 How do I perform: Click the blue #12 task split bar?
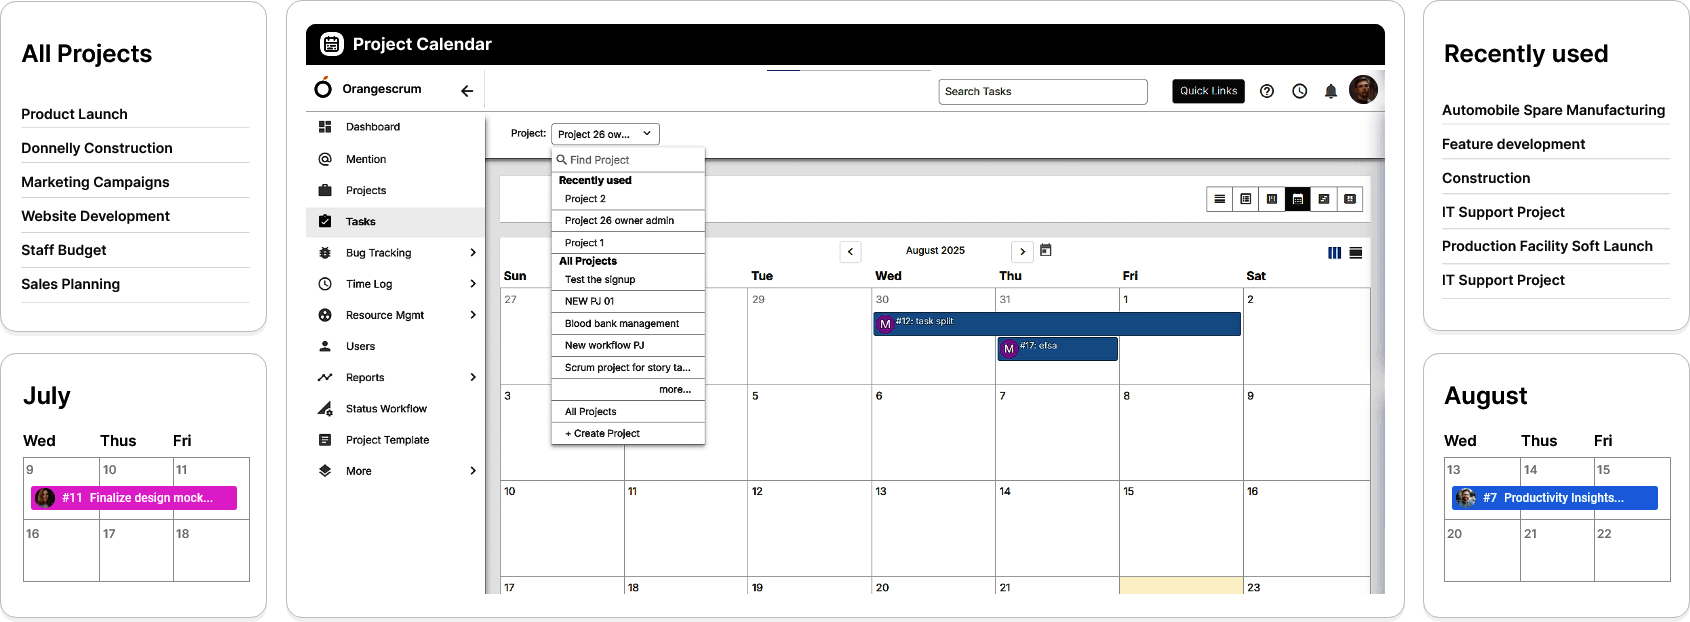click(1057, 323)
